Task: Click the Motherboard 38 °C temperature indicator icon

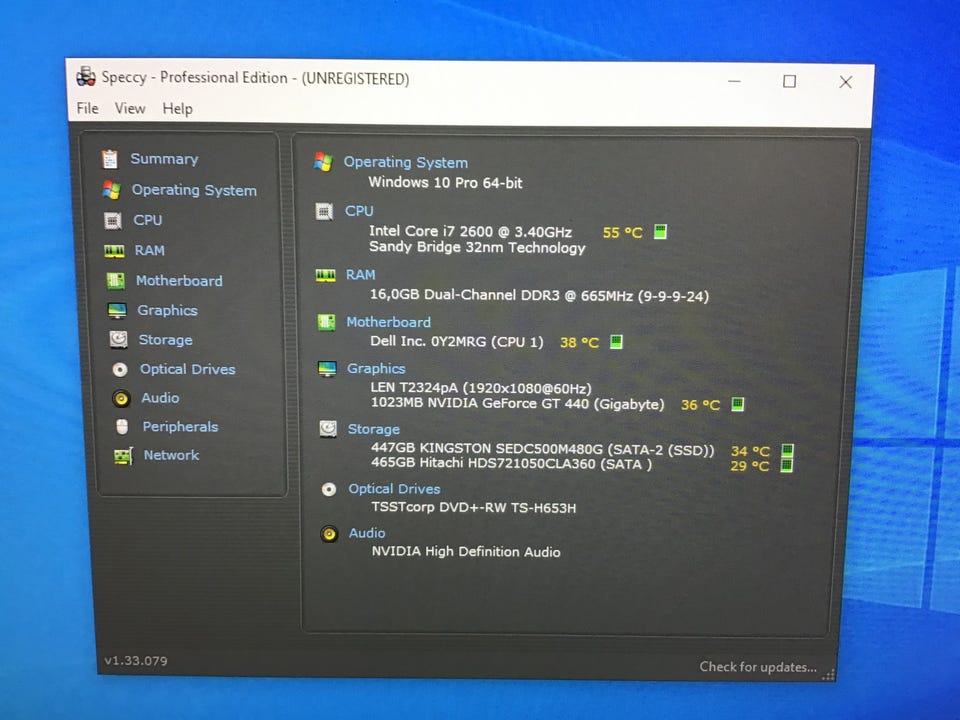Action: point(616,342)
